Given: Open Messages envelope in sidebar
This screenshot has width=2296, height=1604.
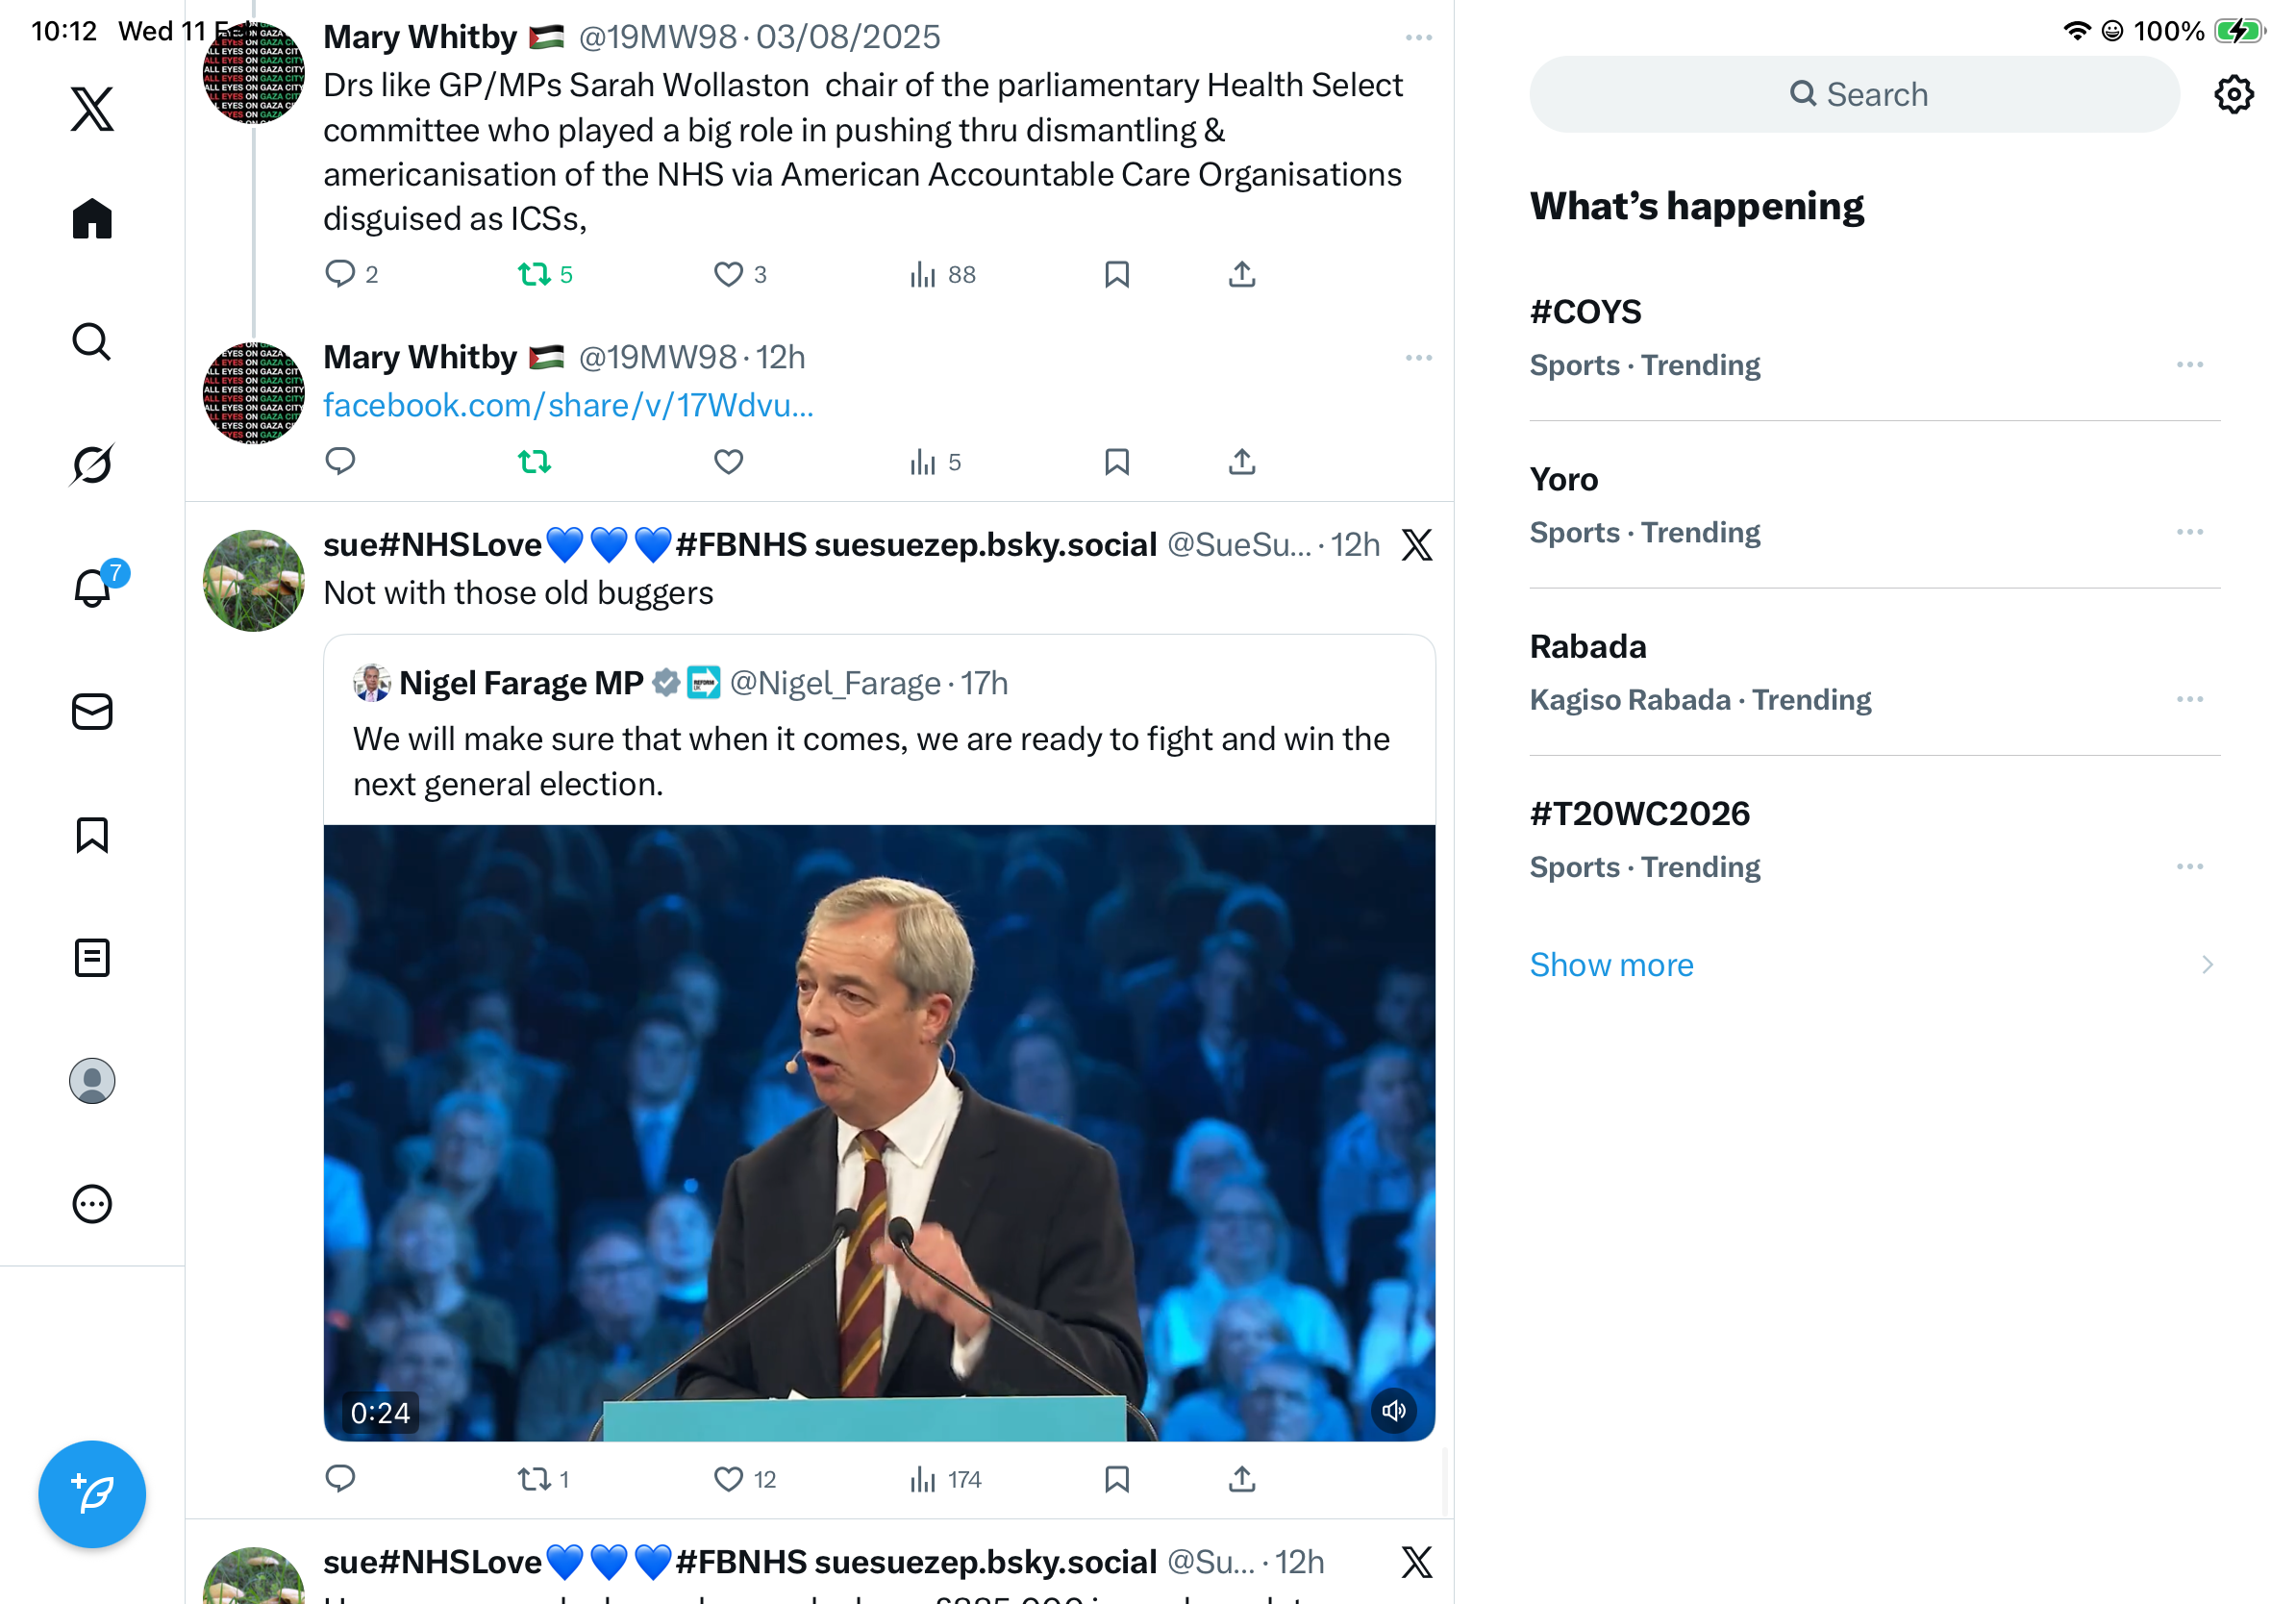Looking at the screenshot, I should pos(92,712).
